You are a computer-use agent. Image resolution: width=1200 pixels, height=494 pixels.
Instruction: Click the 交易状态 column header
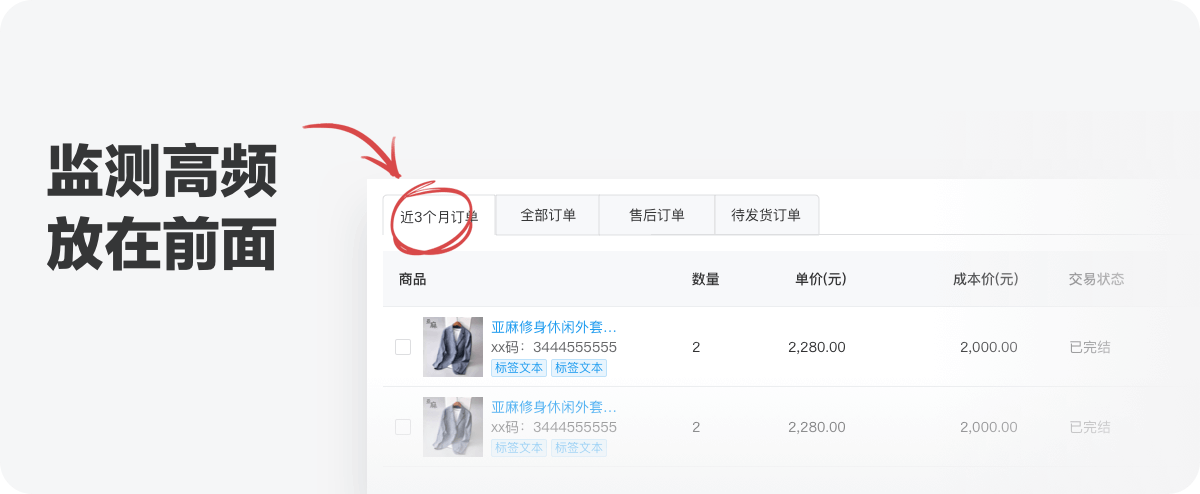(x=1097, y=279)
